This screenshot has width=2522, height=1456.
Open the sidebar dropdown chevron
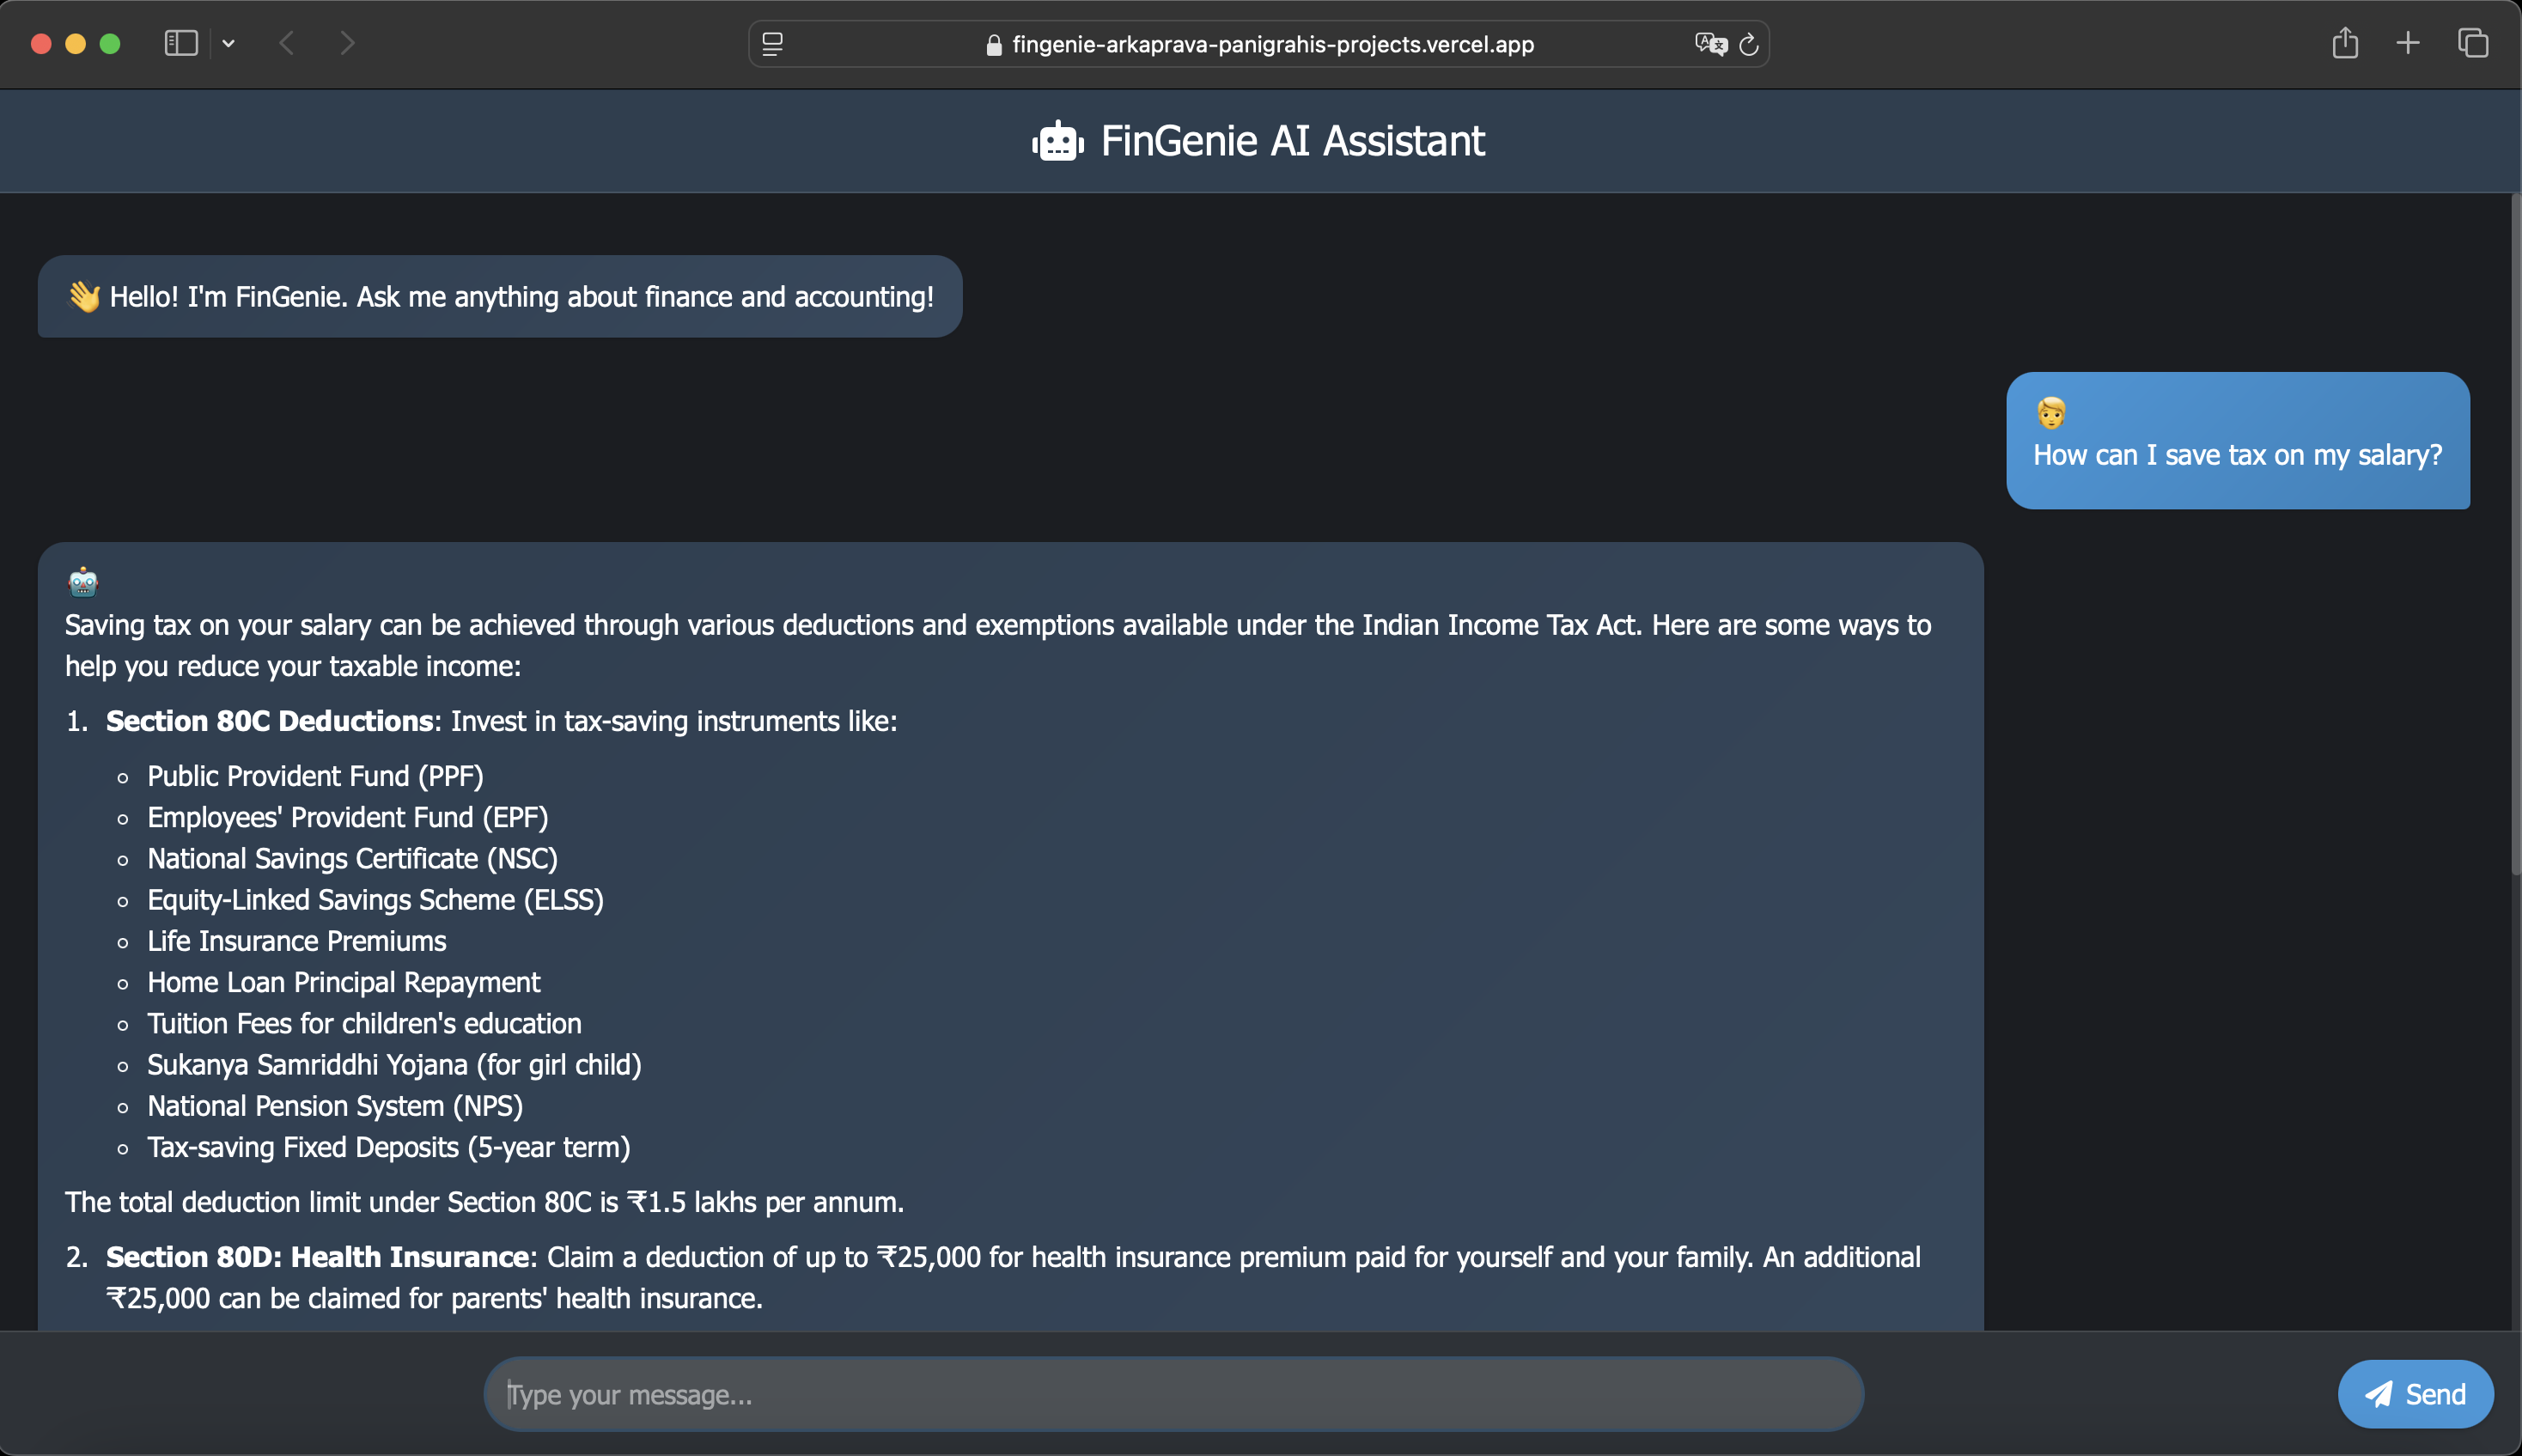[229, 43]
